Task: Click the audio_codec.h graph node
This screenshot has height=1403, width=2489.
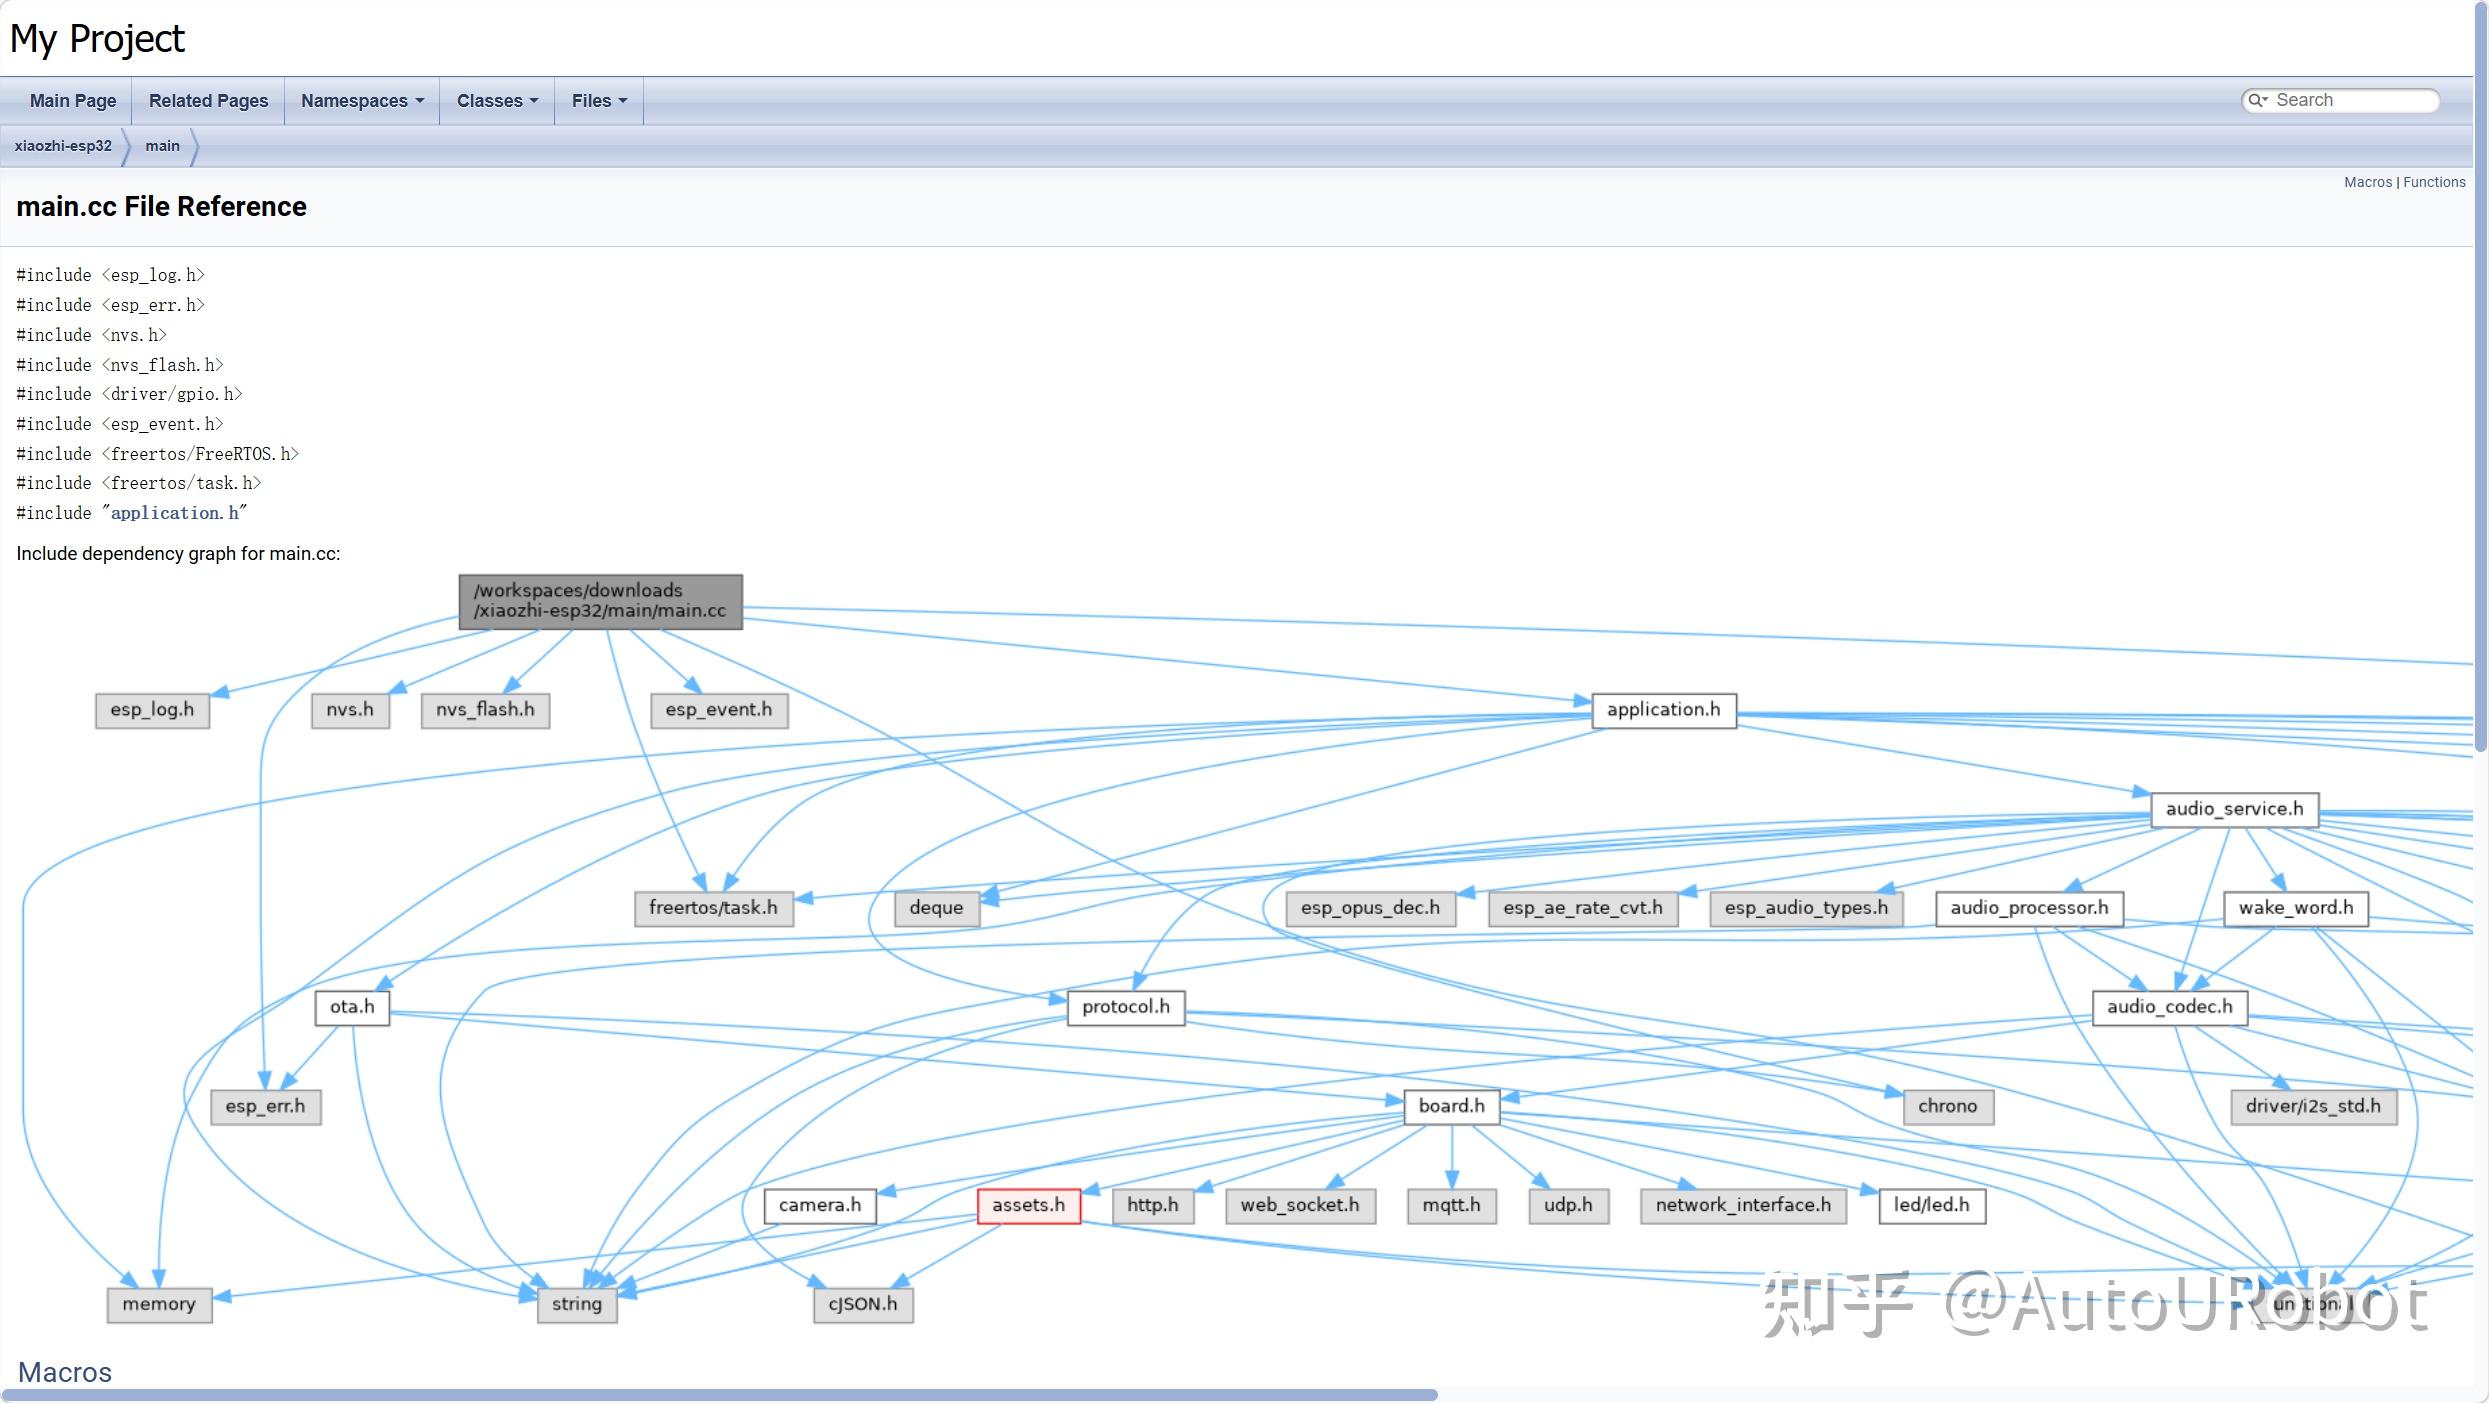Action: (x=2169, y=1007)
